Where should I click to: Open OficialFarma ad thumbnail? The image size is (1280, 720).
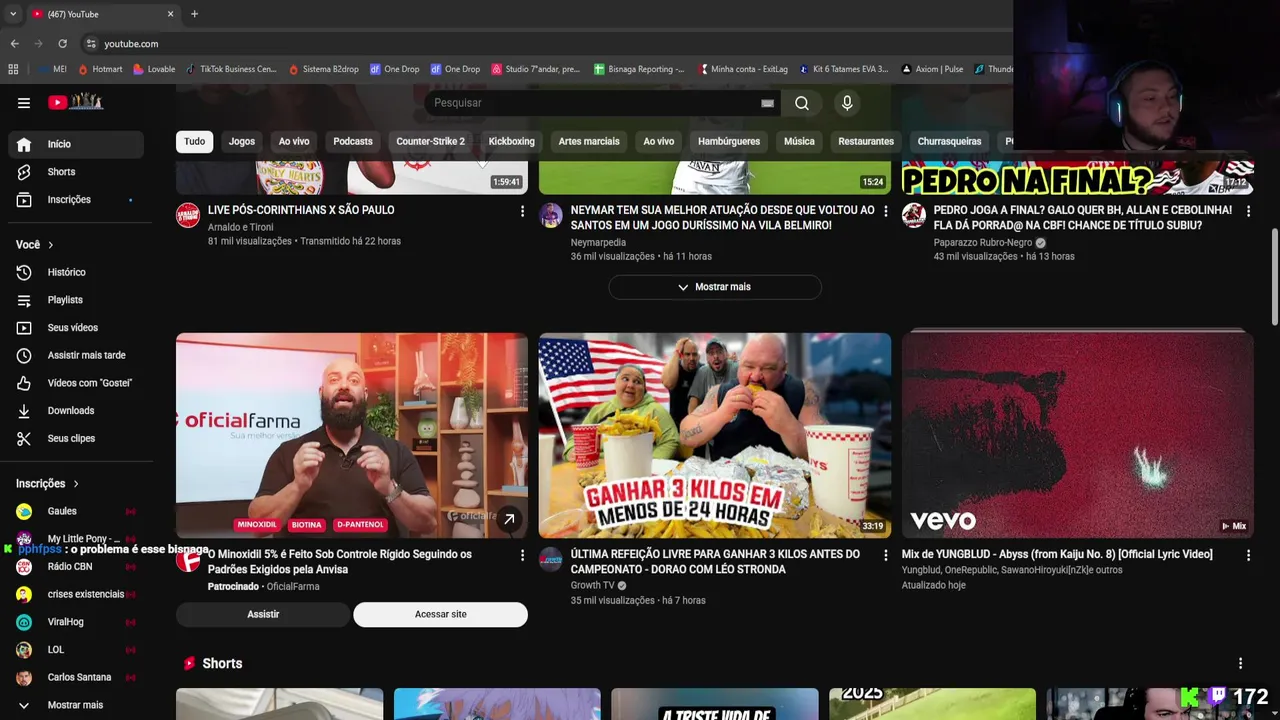(352, 435)
